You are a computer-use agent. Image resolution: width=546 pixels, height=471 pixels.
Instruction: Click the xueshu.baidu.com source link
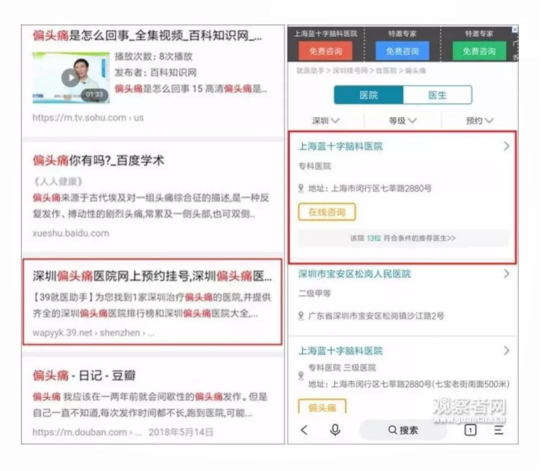(x=71, y=233)
